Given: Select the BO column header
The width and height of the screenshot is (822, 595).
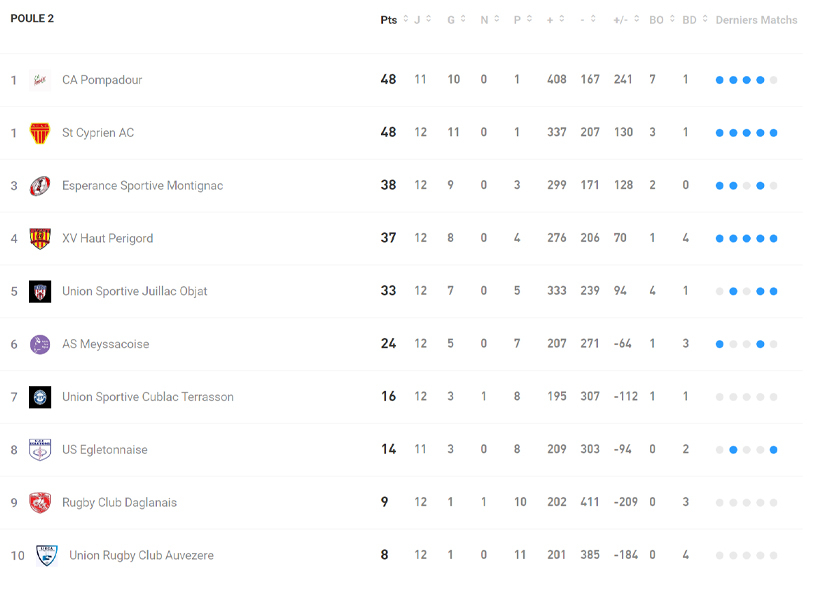Looking at the screenshot, I should click(x=656, y=20).
